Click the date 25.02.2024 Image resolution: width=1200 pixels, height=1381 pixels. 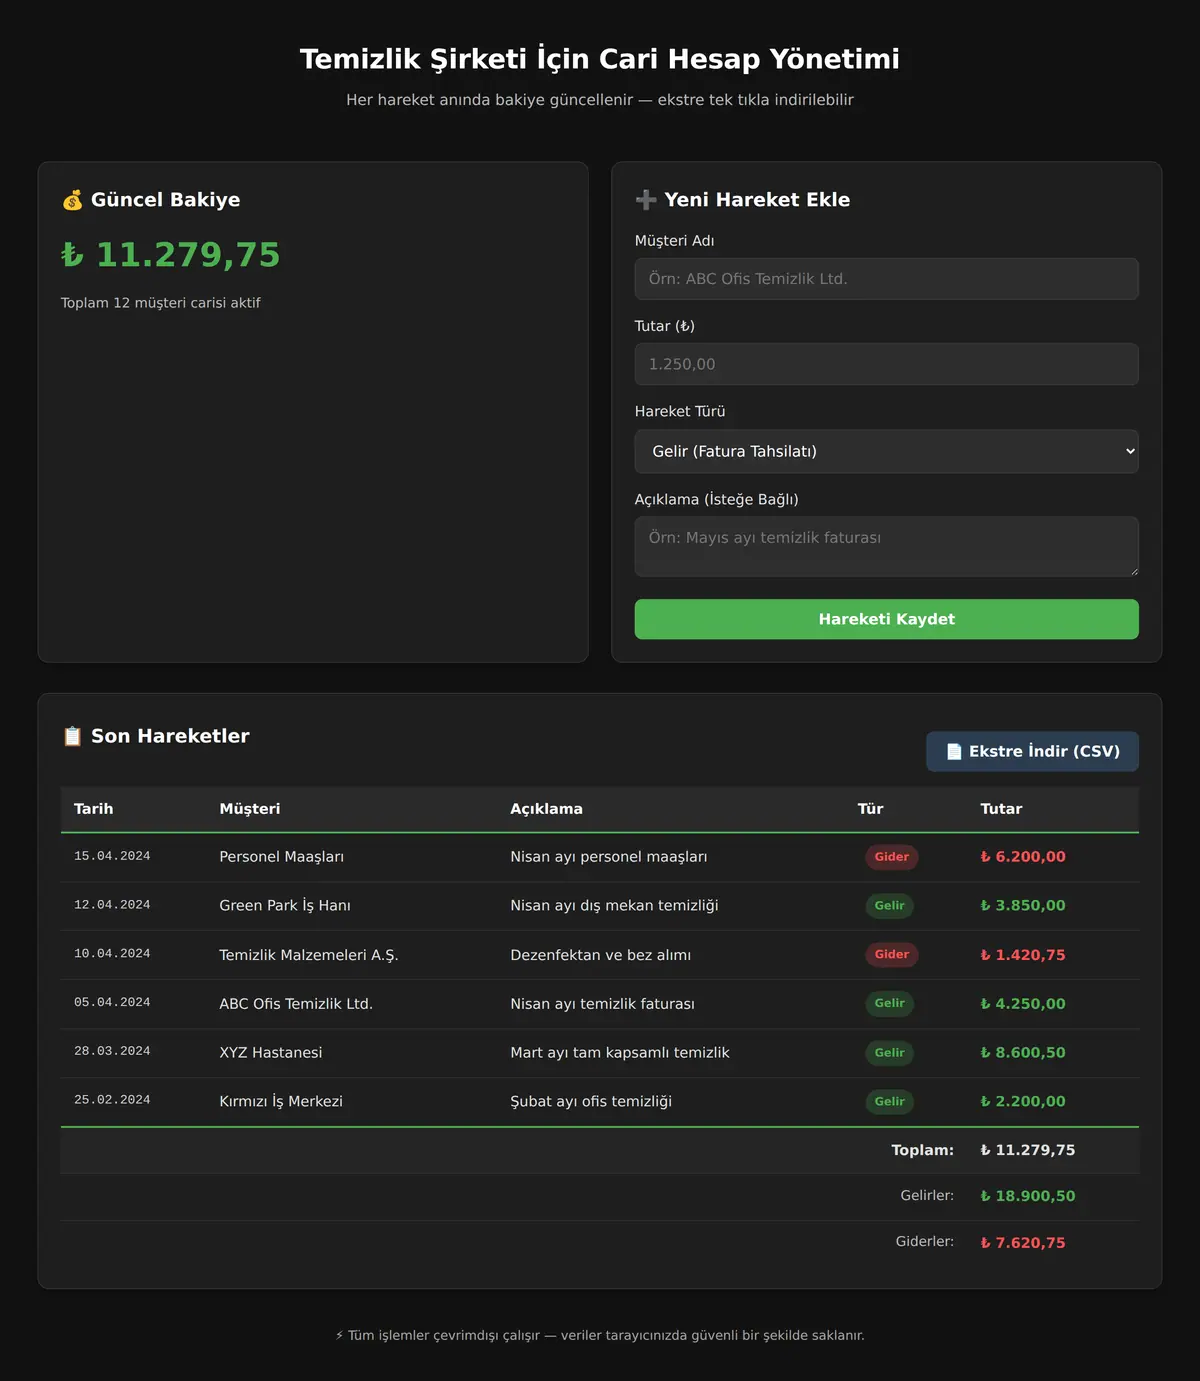click(112, 1100)
